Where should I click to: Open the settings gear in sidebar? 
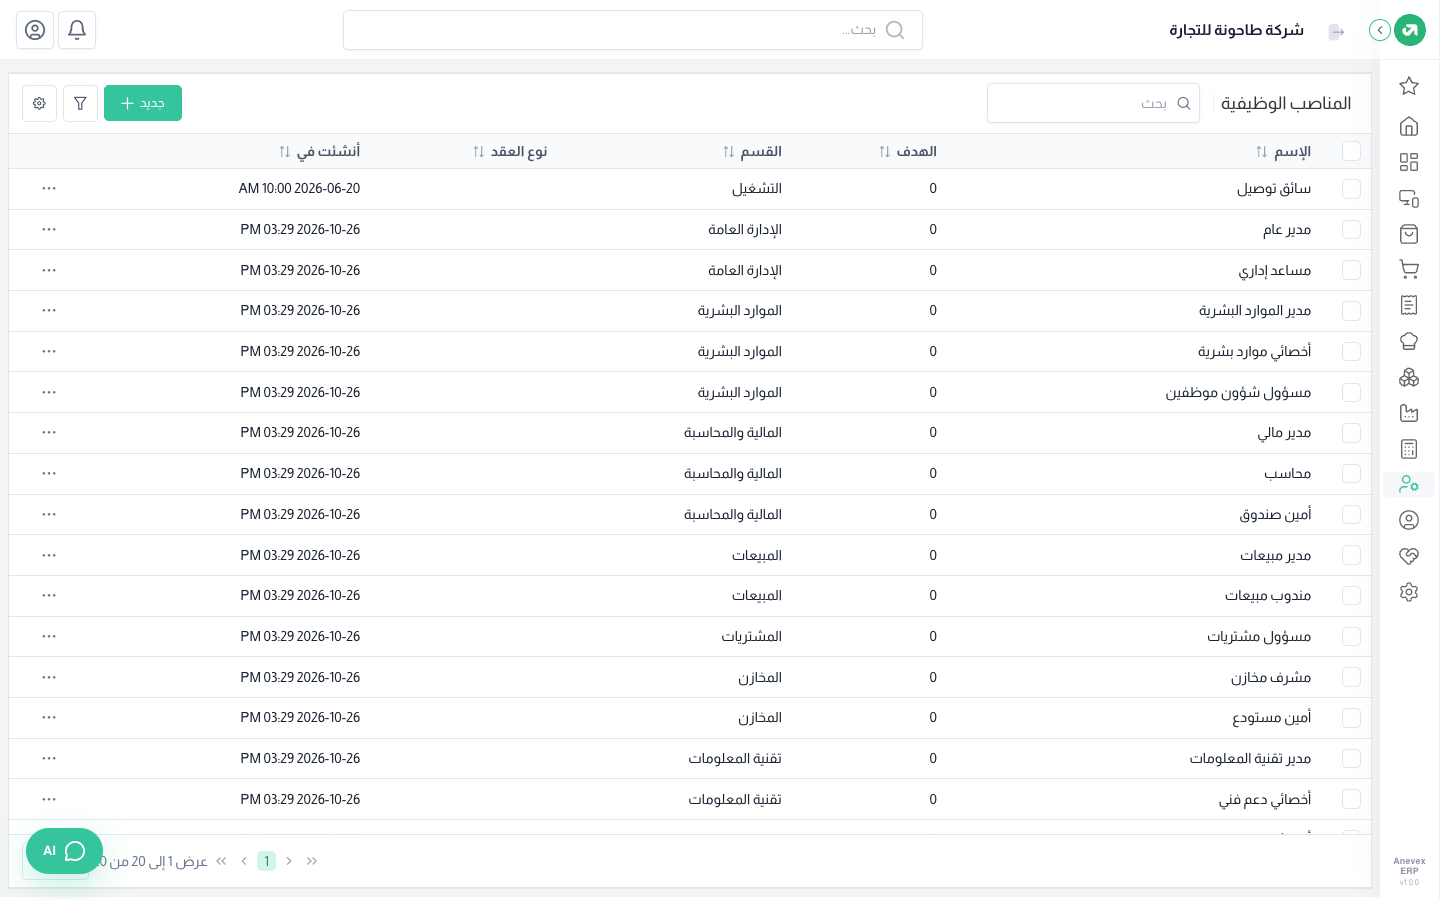coord(1409,592)
